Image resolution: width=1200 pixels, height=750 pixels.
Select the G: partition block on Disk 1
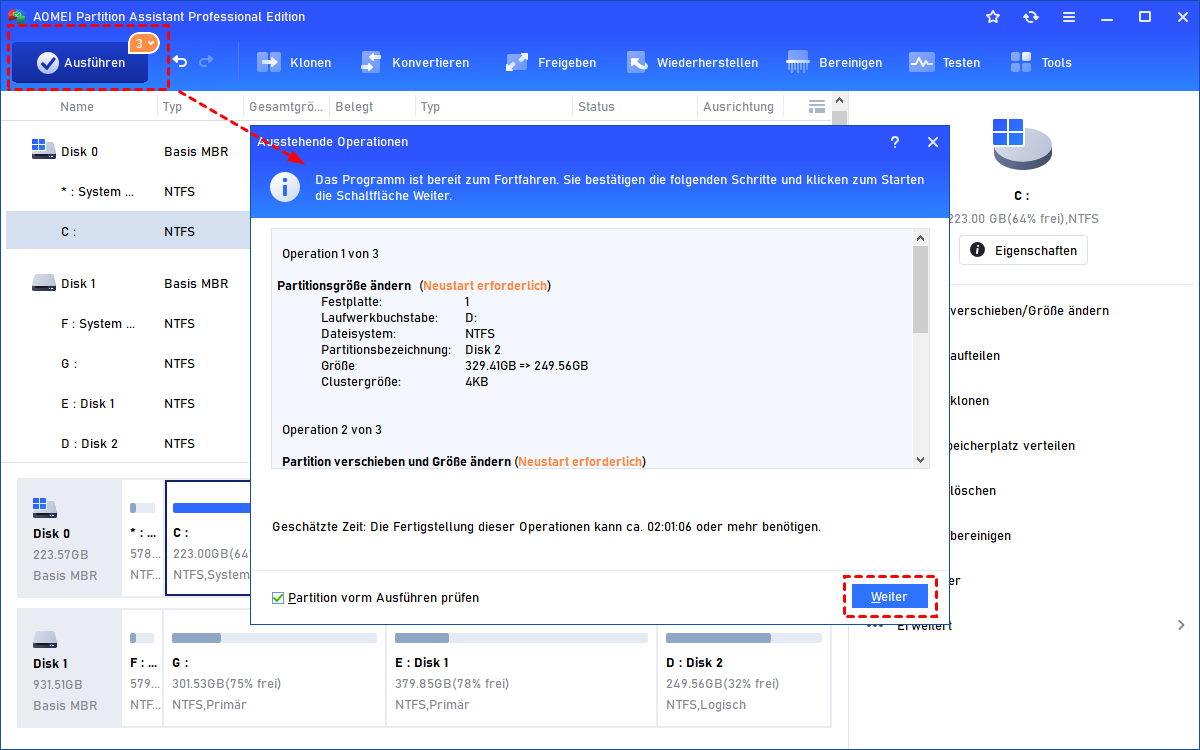pos(274,675)
